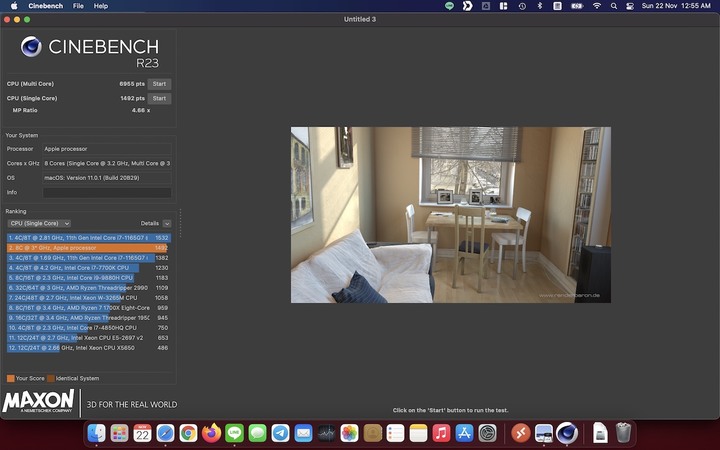The height and width of the screenshot is (450, 720).
Task: Open the App Store from Dock
Action: click(464, 433)
